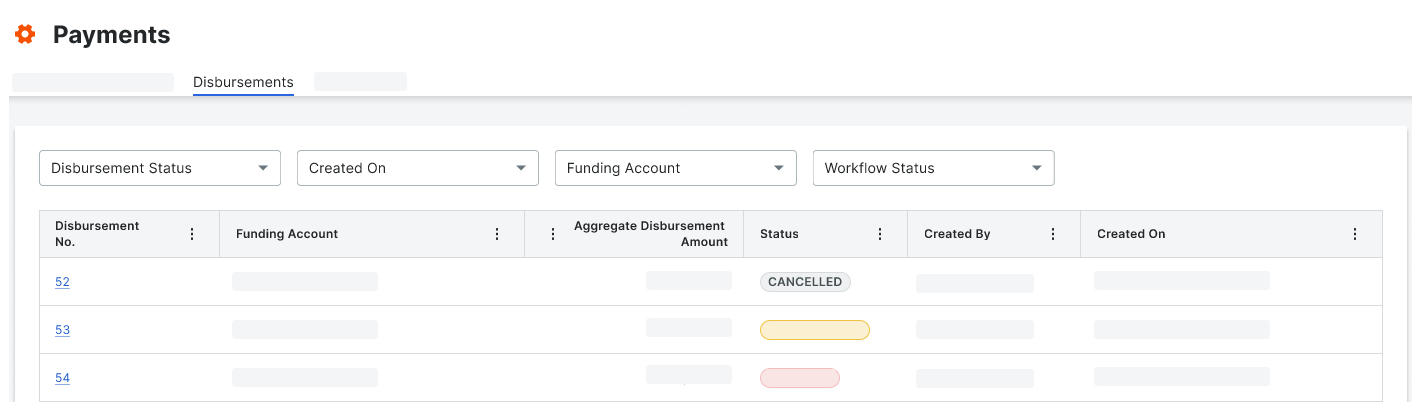This screenshot has width=1421, height=411.
Task: Sort by the Disbursement No. column header
Action: [x=97, y=234]
